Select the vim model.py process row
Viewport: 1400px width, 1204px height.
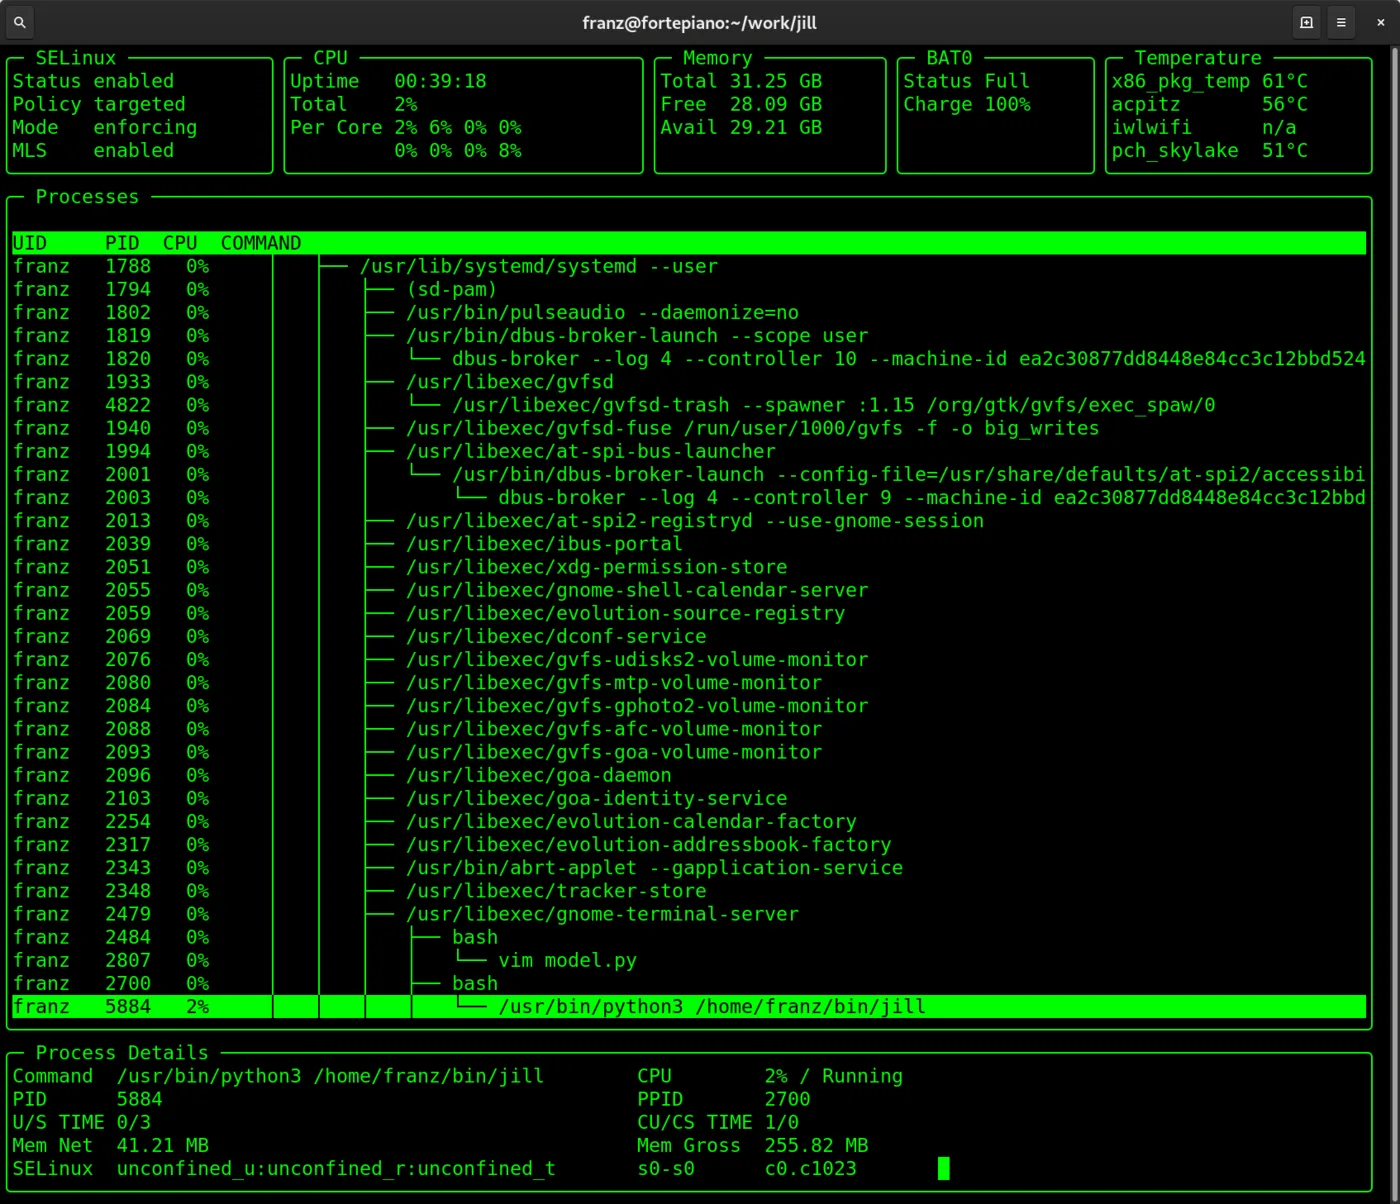[x=689, y=960]
